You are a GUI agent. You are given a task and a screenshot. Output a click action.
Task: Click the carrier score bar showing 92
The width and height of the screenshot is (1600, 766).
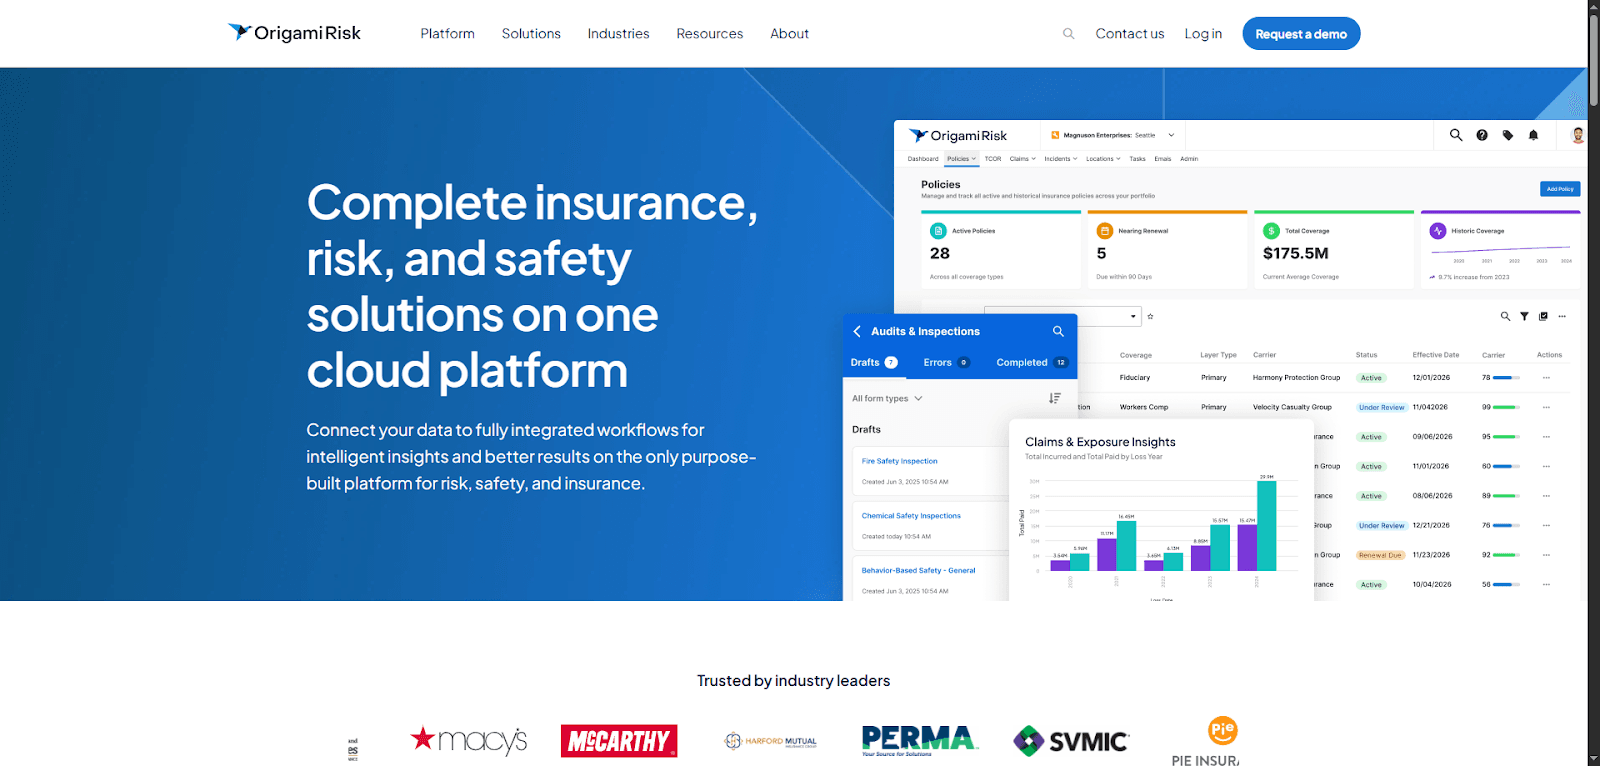tap(1506, 555)
